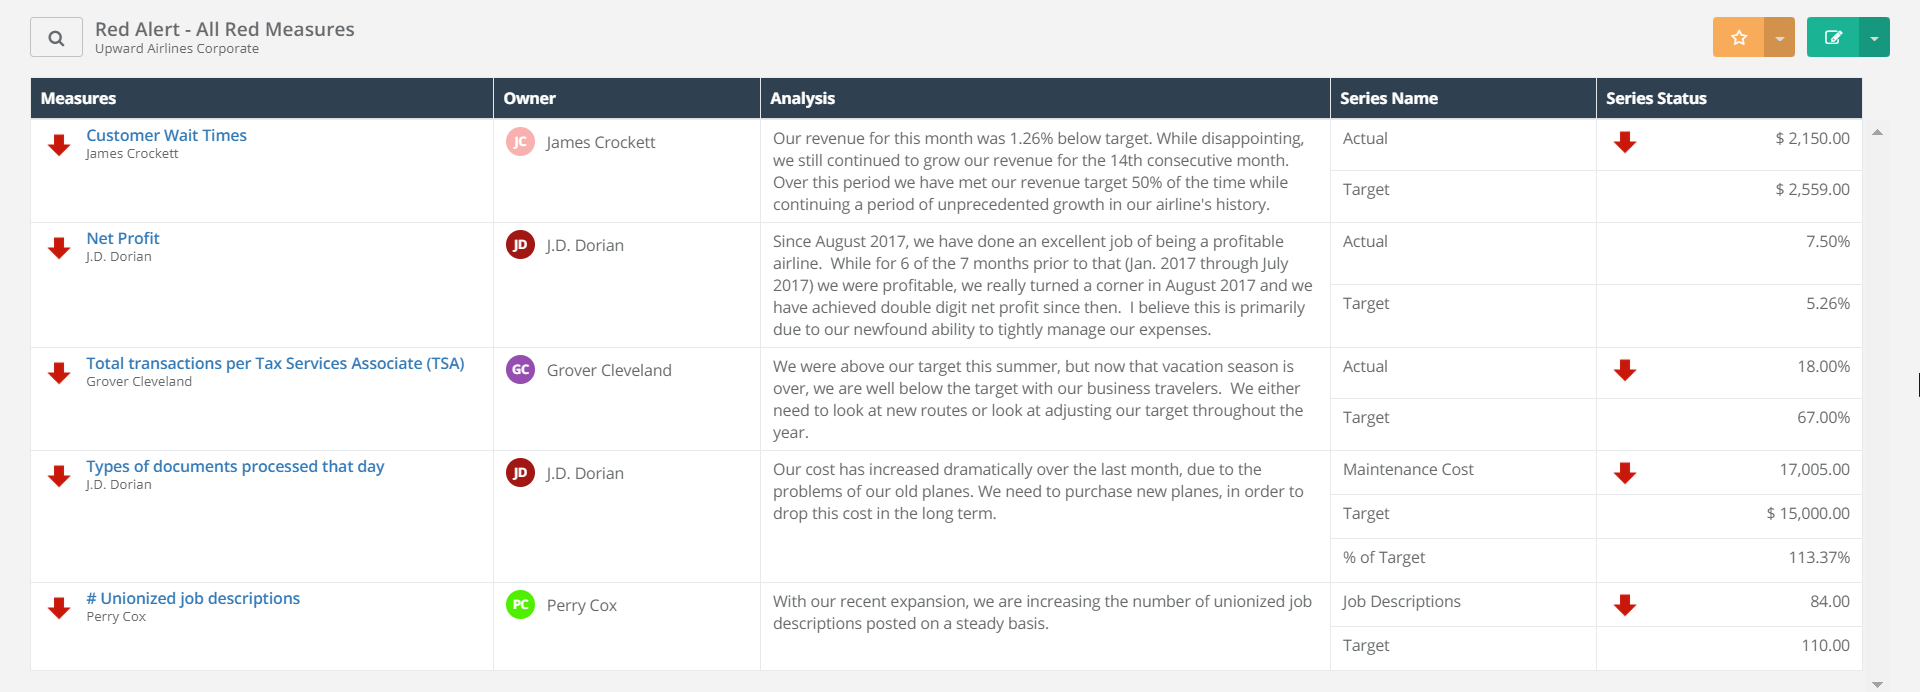Click Grover Cleveland's GC avatar circle
The width and height of the screenshot is (1920, 692).
point(520,369)
